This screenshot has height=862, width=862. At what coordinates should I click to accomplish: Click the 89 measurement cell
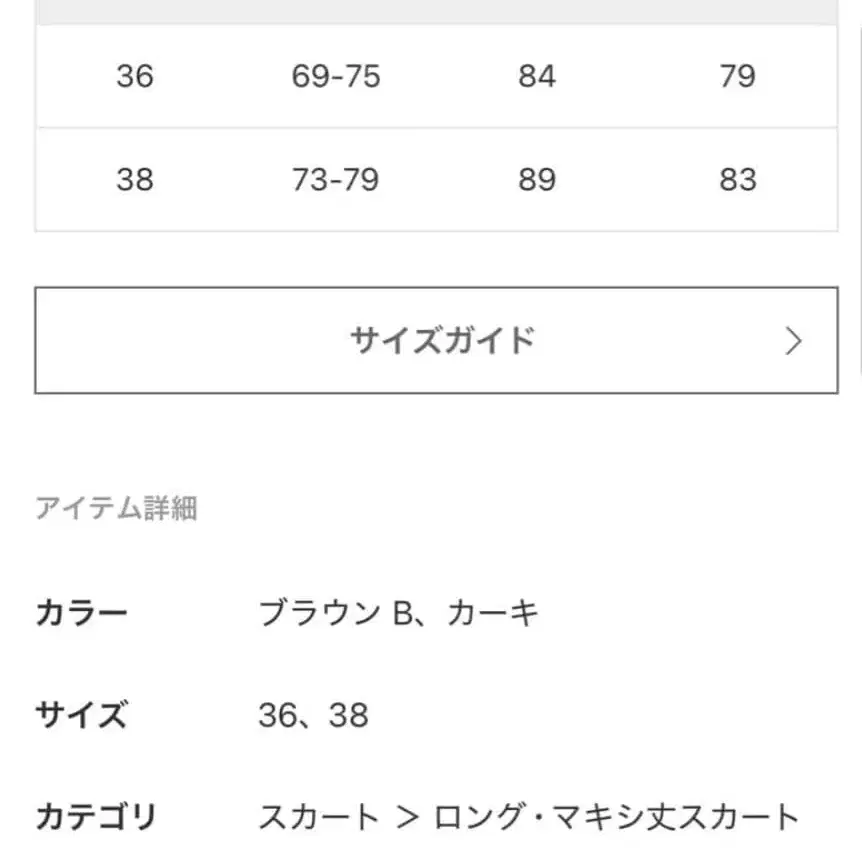[539, 180]
